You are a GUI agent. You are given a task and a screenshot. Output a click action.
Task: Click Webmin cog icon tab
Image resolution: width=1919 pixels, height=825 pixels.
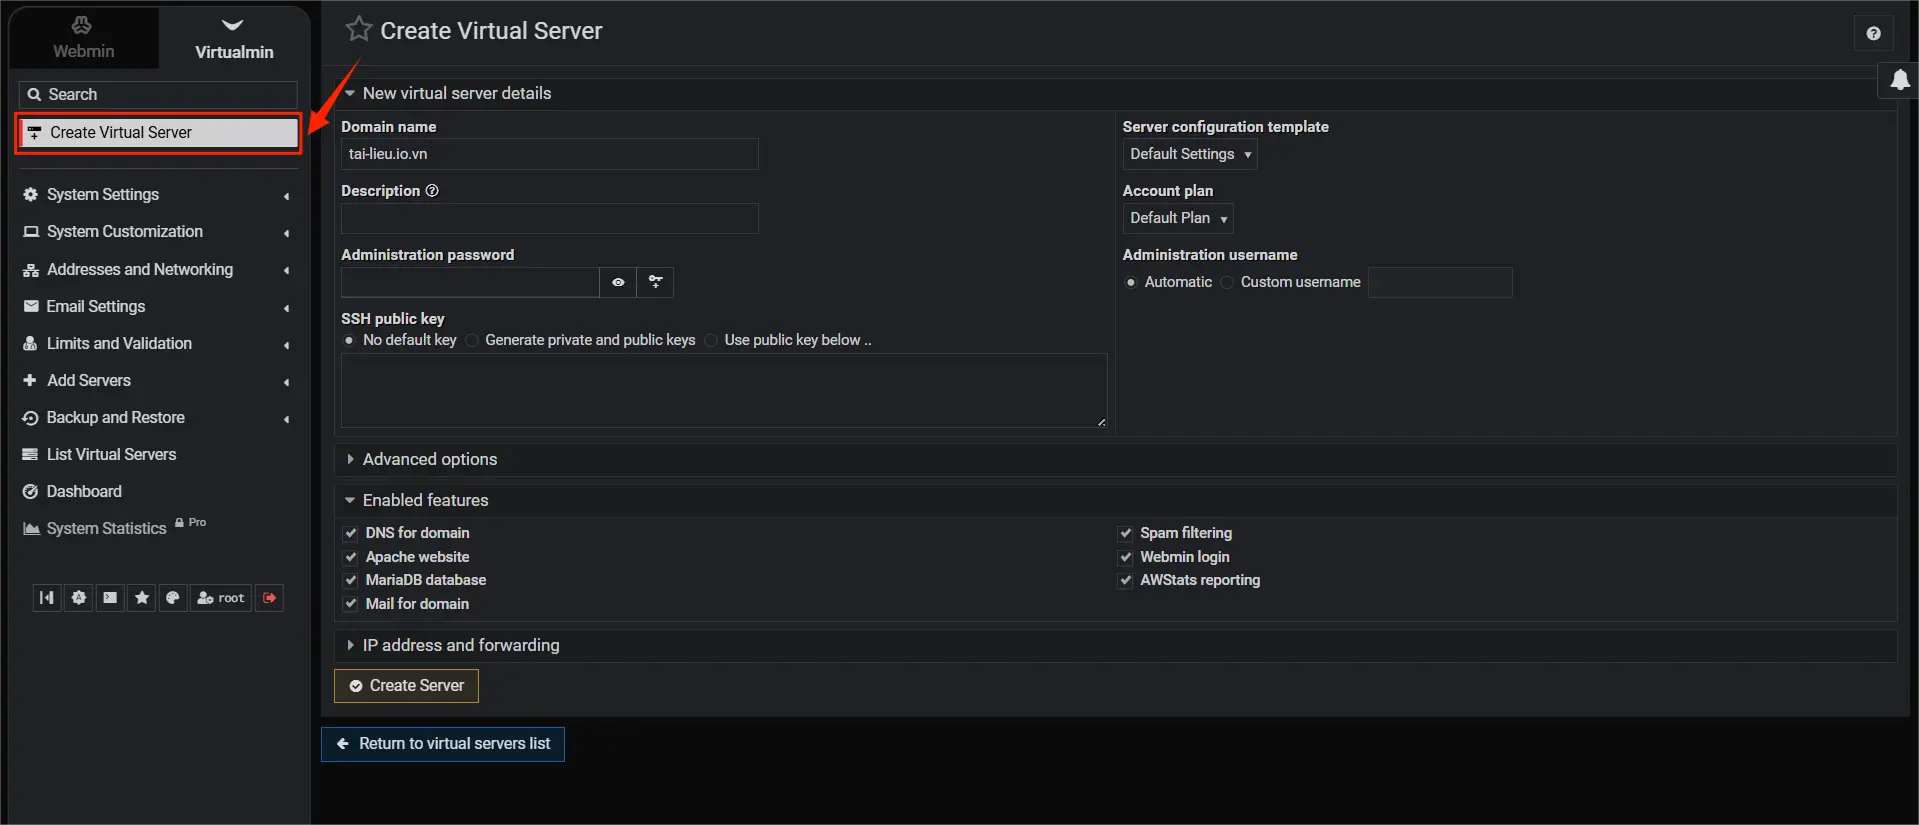(x=83, y=38)
